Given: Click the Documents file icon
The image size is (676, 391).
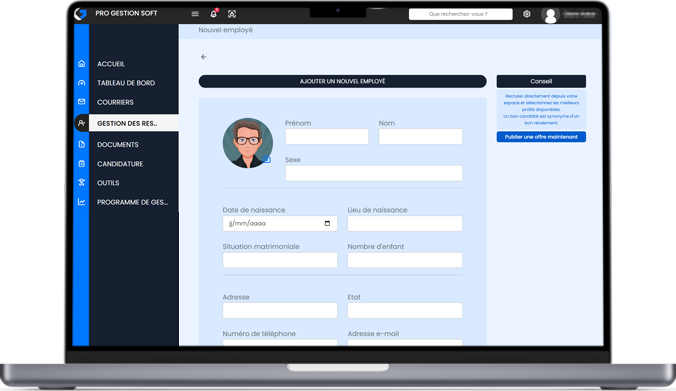Looking at the screenshot, I should pyautogui.click(x=81, y=144).
